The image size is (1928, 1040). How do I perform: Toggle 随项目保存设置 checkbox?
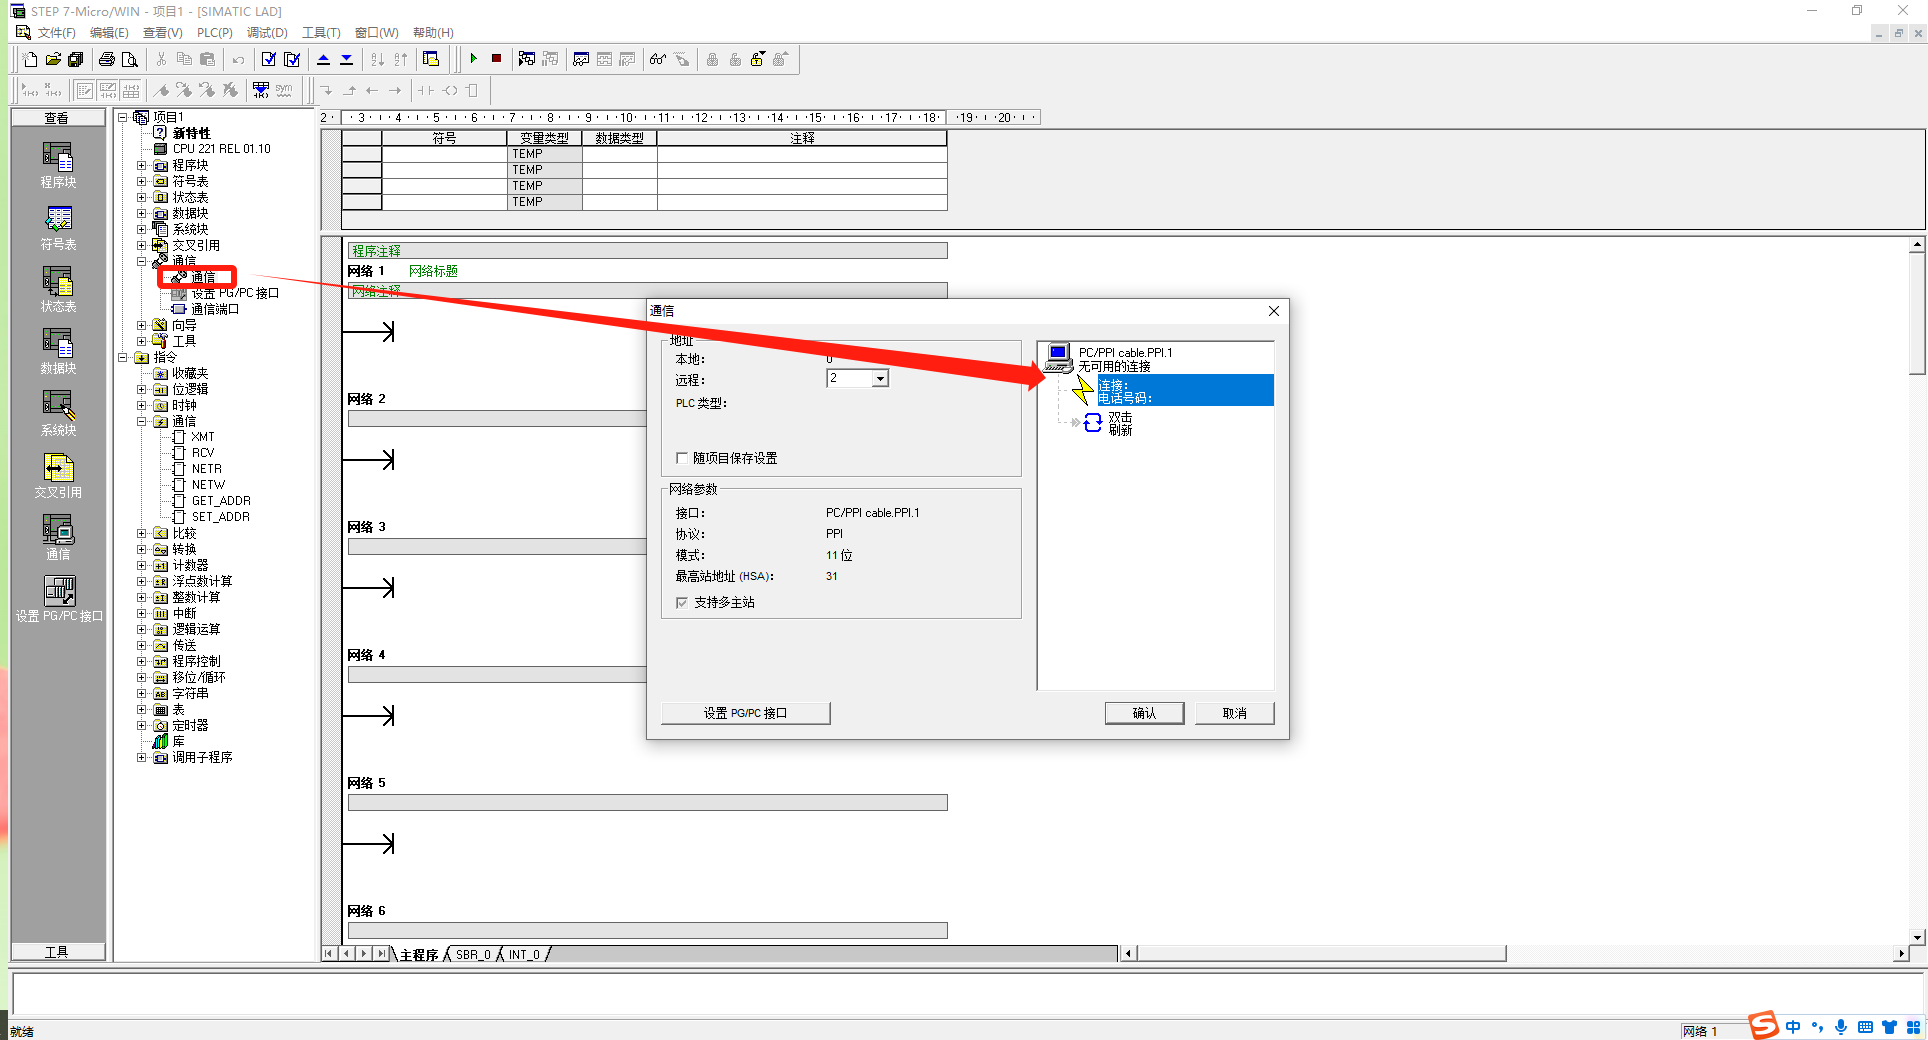[x=682, y=458]
